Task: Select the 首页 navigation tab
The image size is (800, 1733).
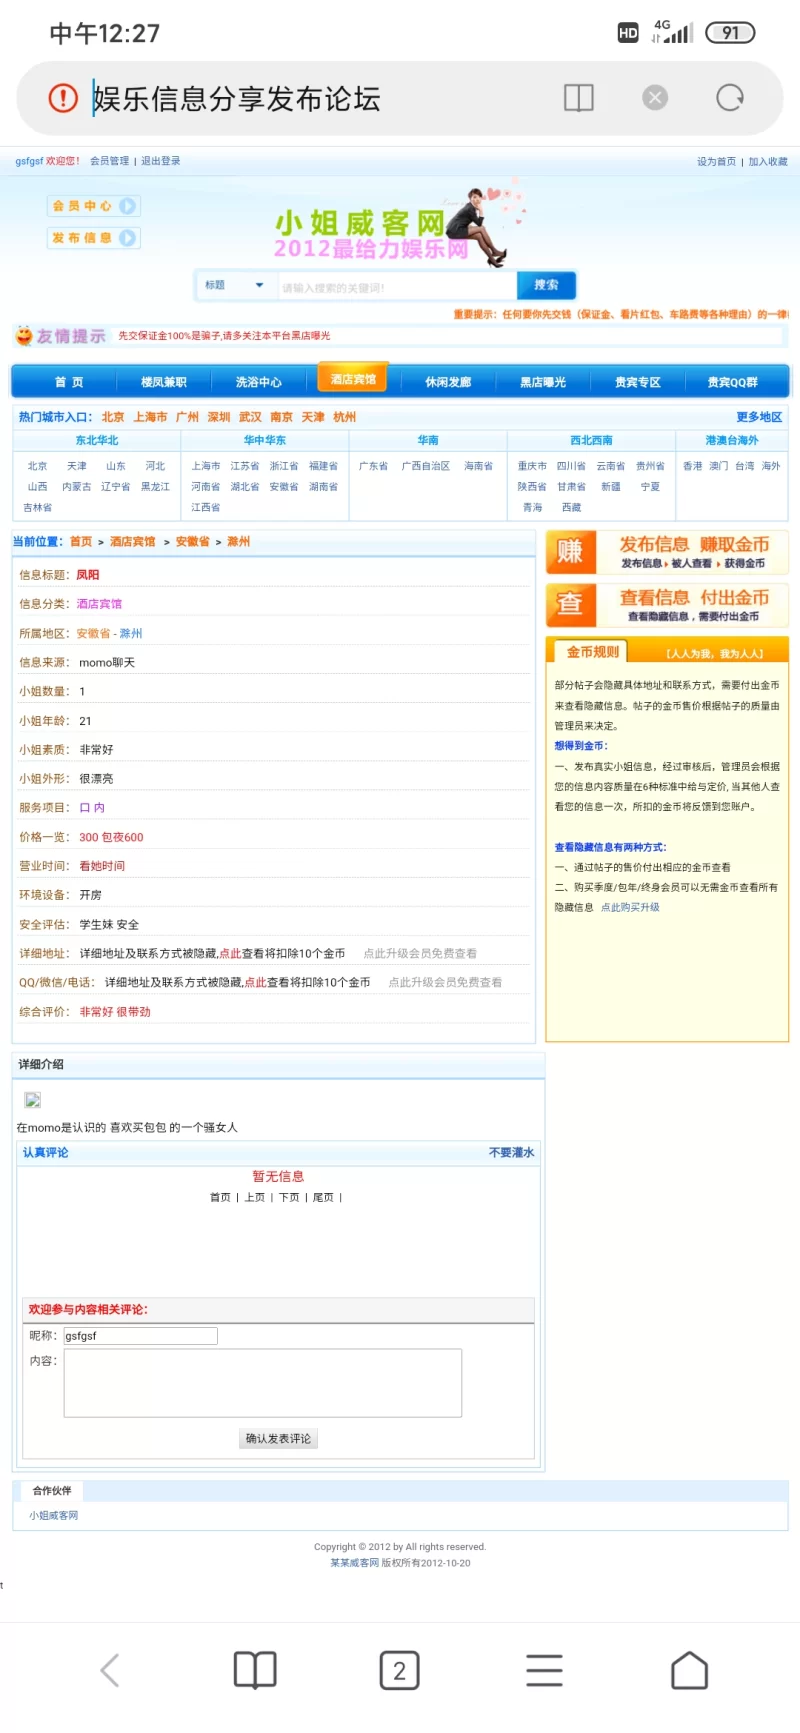Action: (x=69, y=382)
